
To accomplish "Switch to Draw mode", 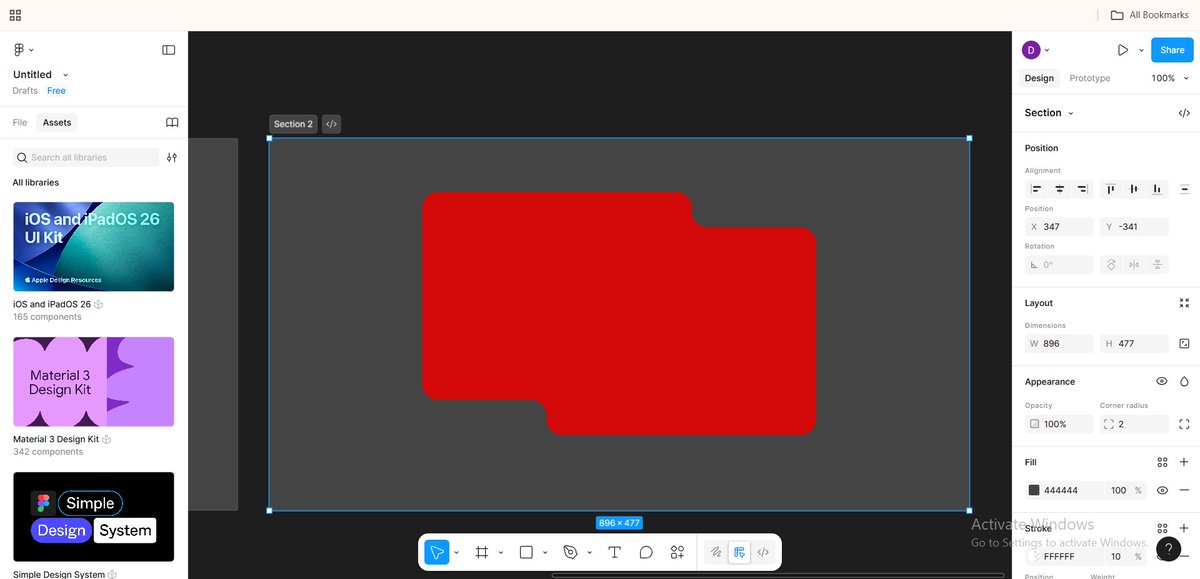I will (x=716, y=552).
